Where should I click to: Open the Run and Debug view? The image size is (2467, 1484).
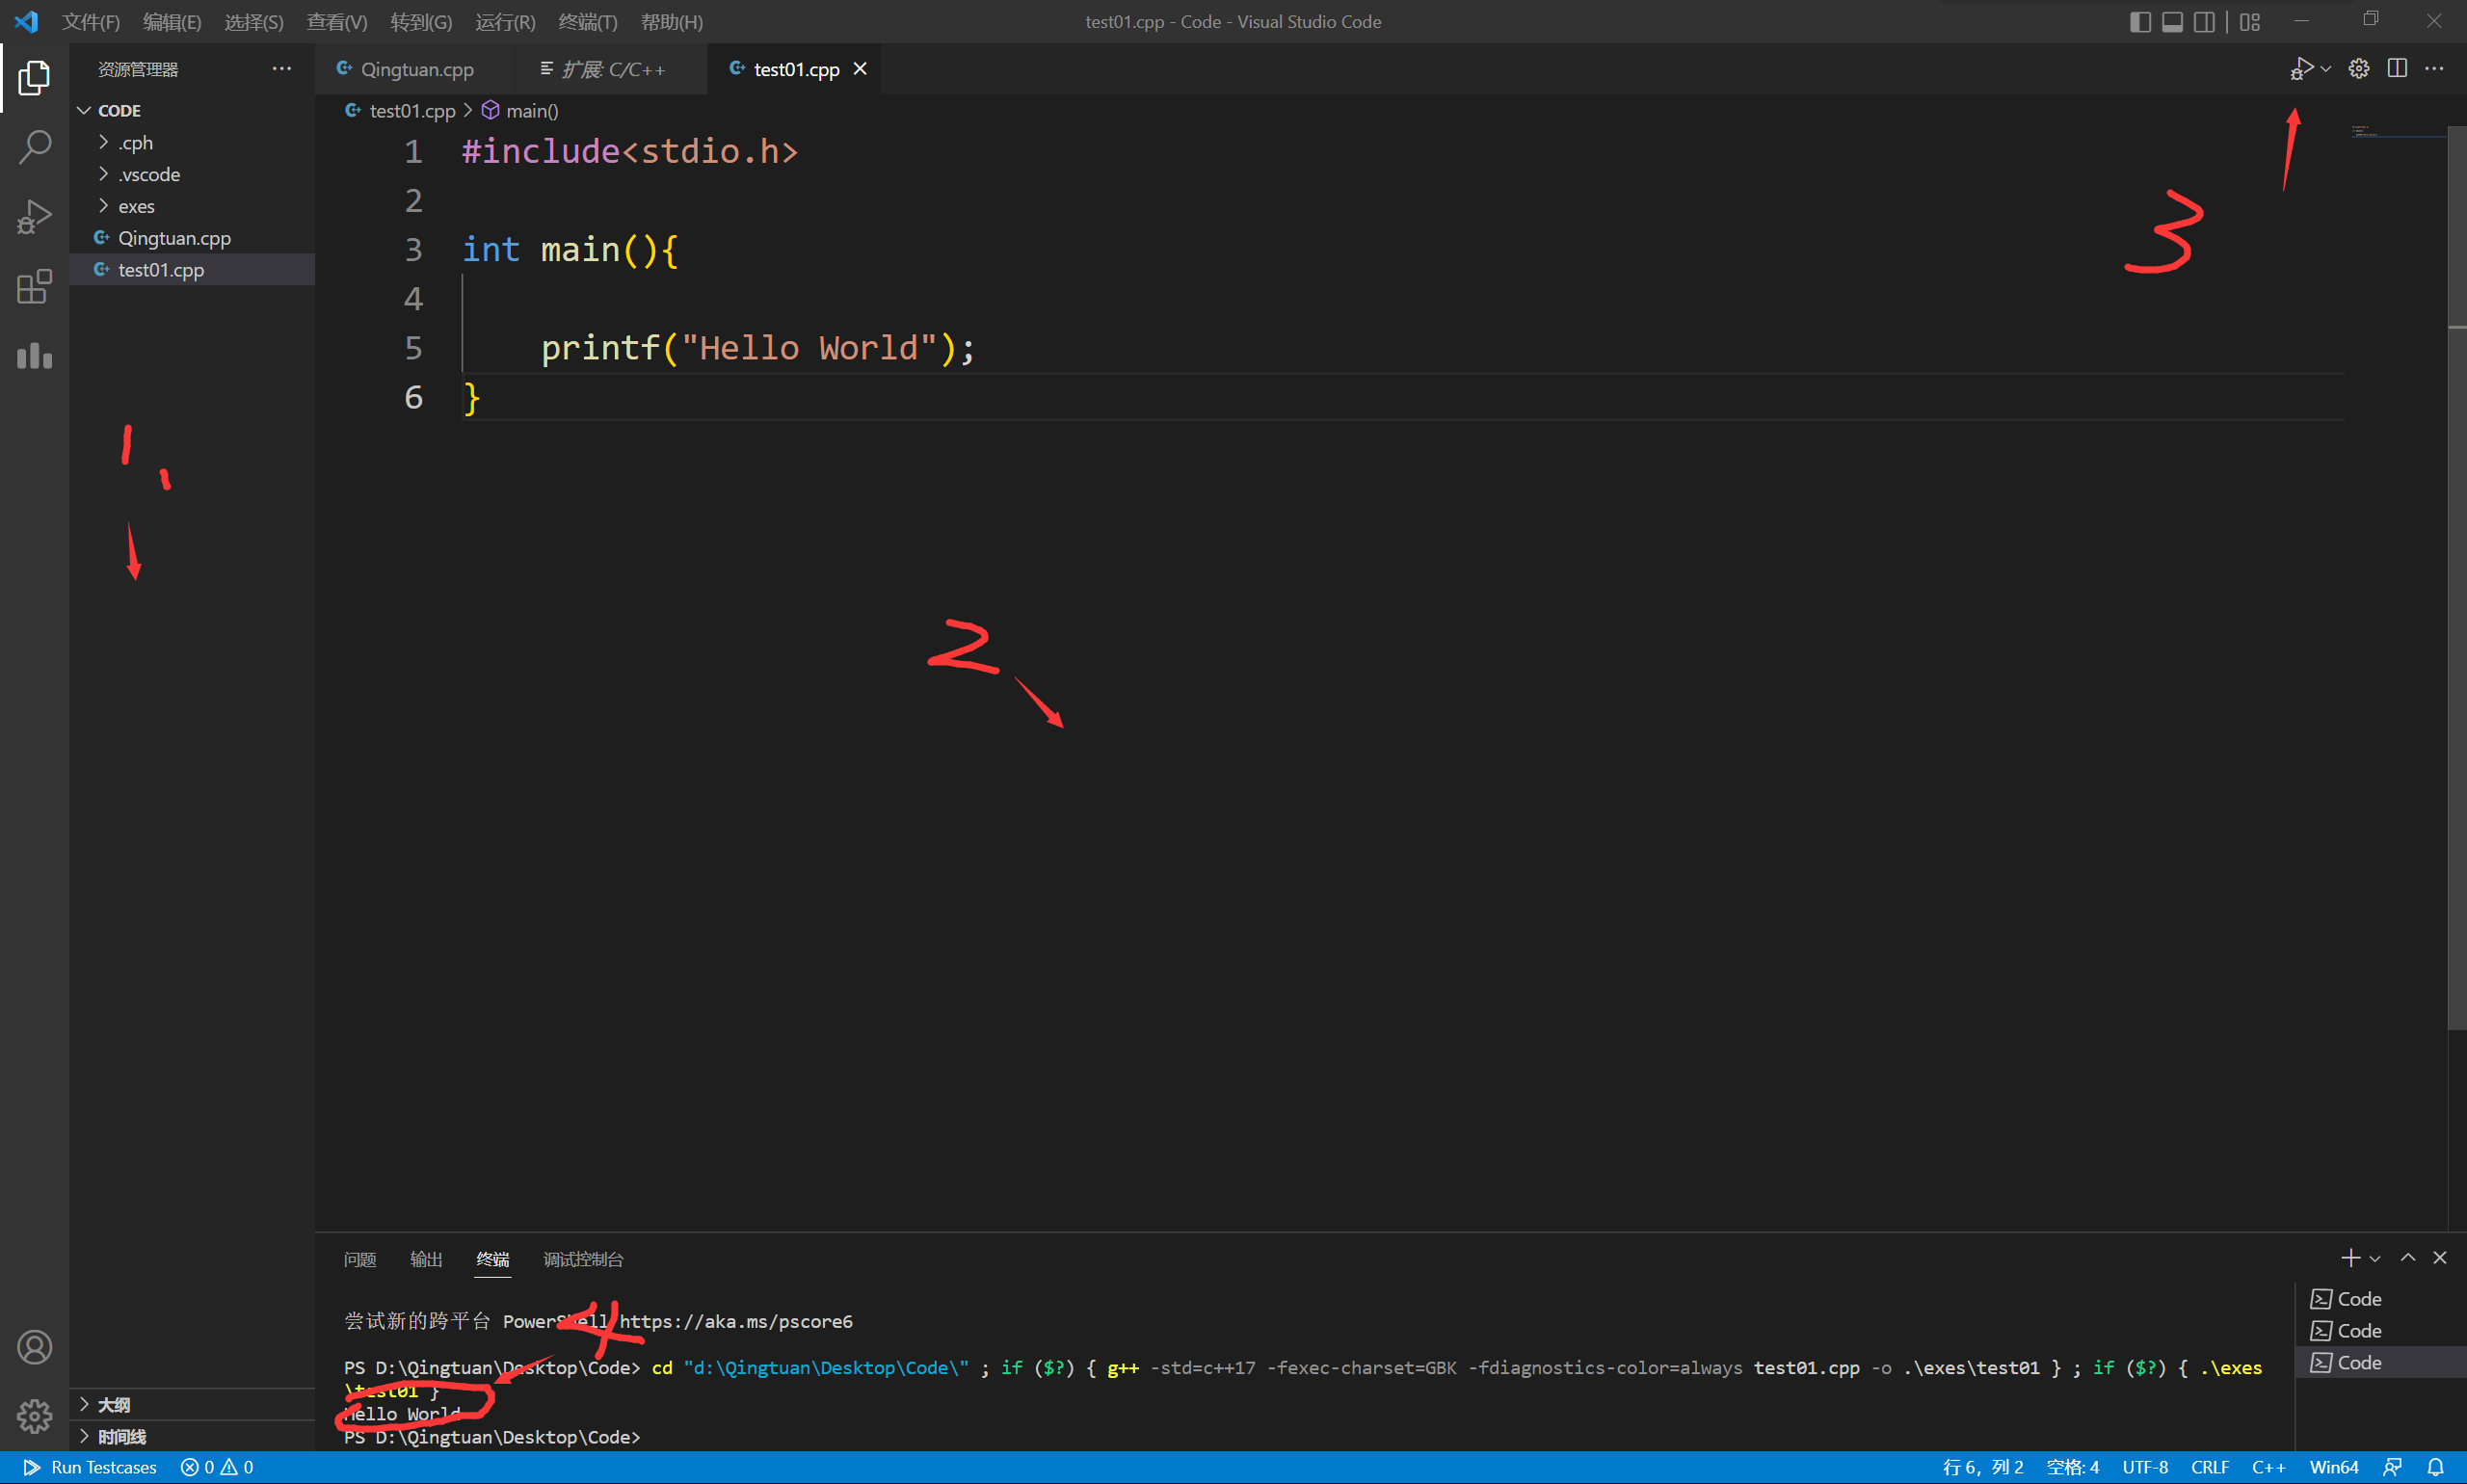point(34,216)
